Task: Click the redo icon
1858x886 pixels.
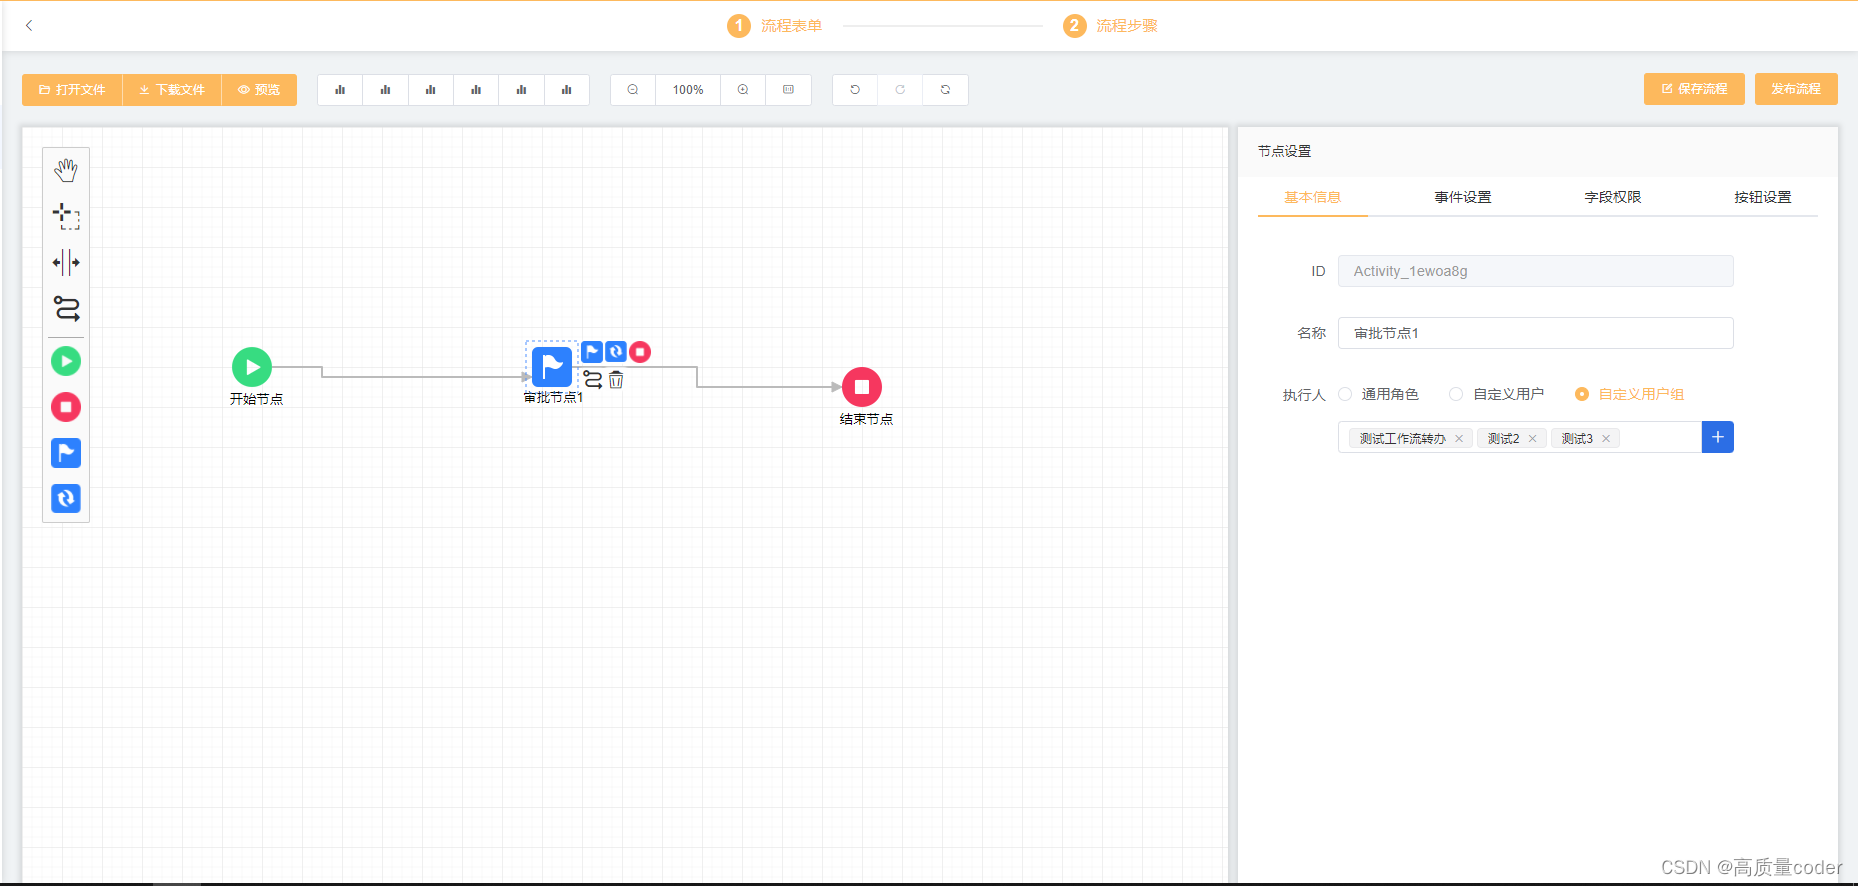Action: pyautogui.click(x=900, y=90)
